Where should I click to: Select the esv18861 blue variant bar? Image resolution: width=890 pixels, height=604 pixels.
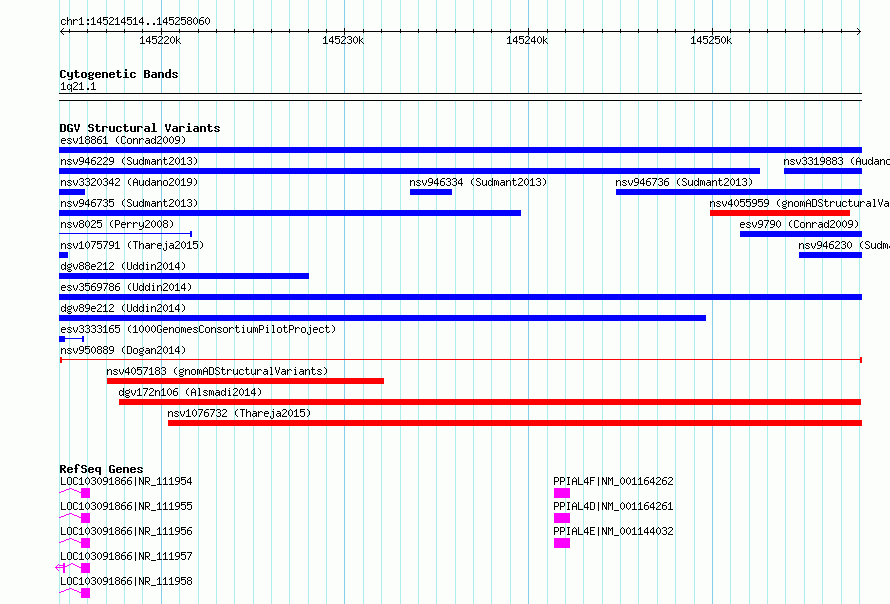[x=460, y=150]
